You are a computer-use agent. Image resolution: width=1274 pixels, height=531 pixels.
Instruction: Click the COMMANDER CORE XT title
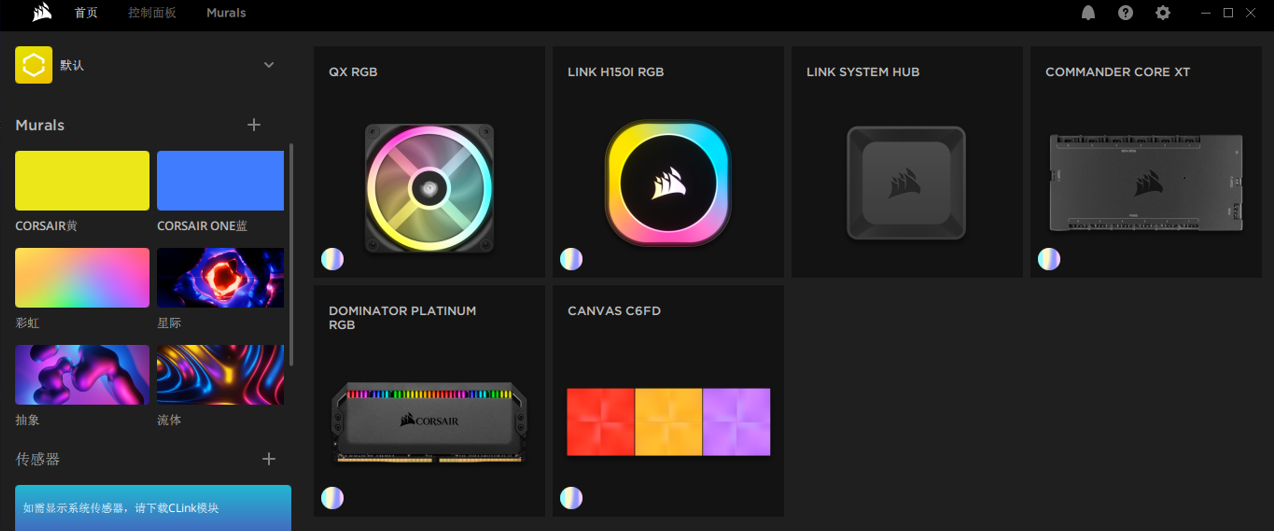pyautogui.click(x=1118, y=72)
